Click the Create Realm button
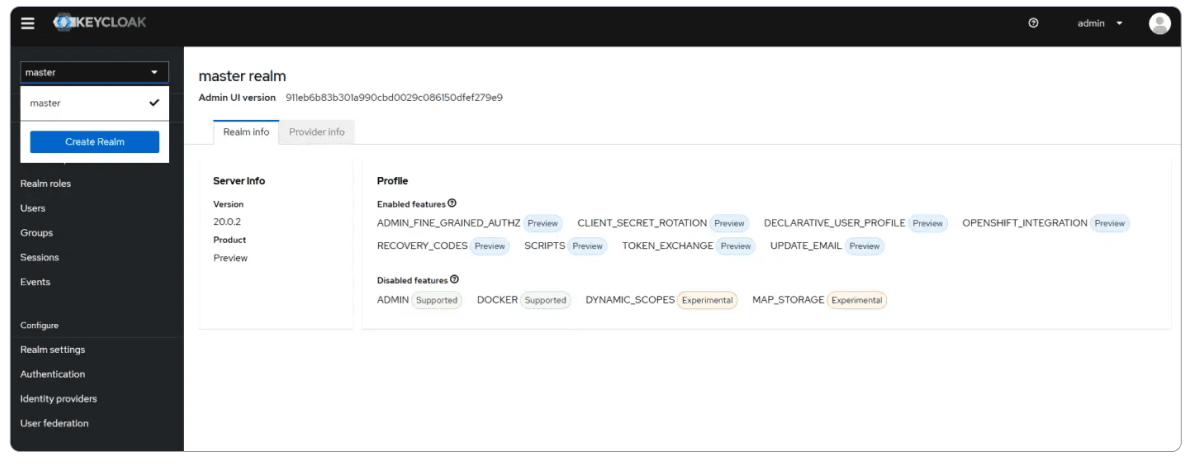 94,142
